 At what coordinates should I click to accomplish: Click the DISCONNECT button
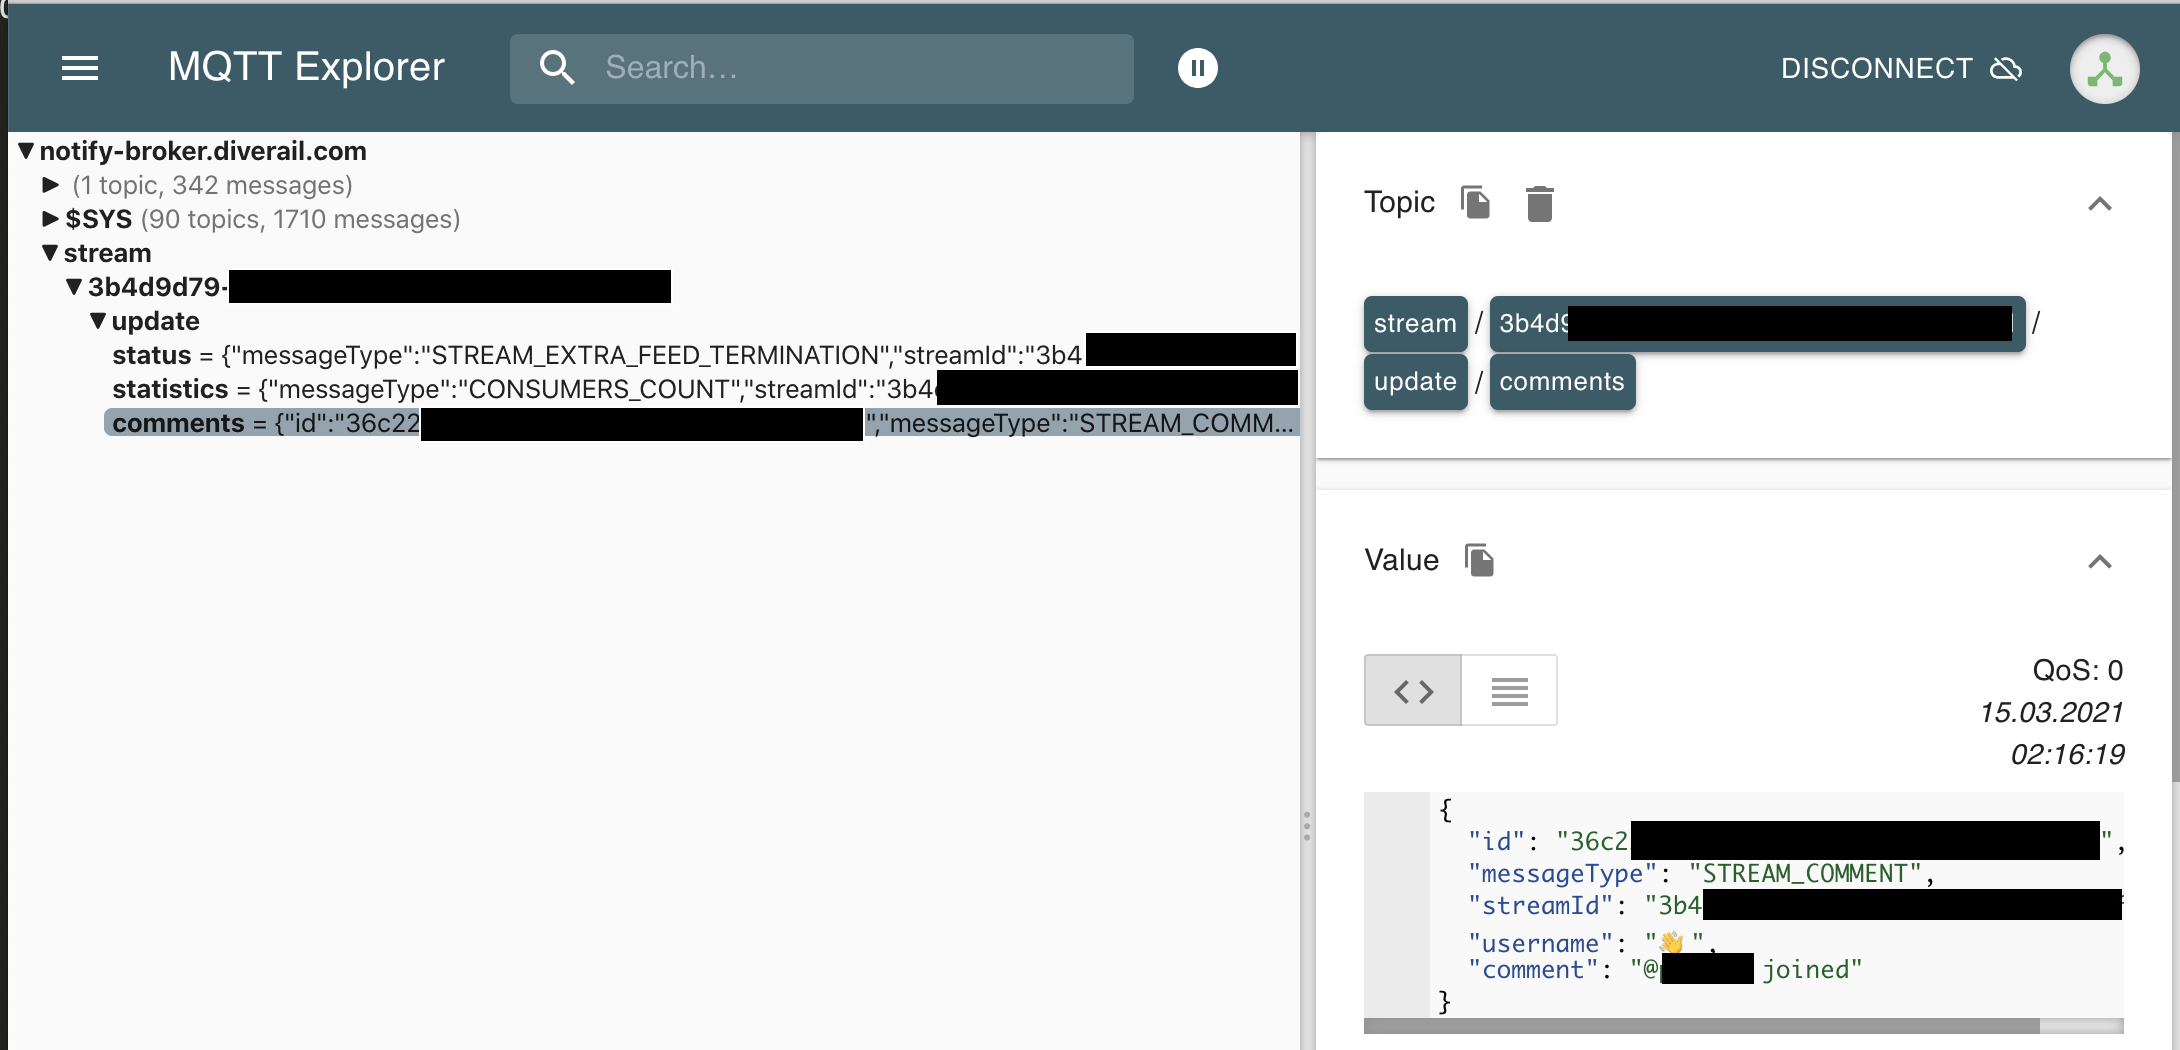tap(1901, 68)
